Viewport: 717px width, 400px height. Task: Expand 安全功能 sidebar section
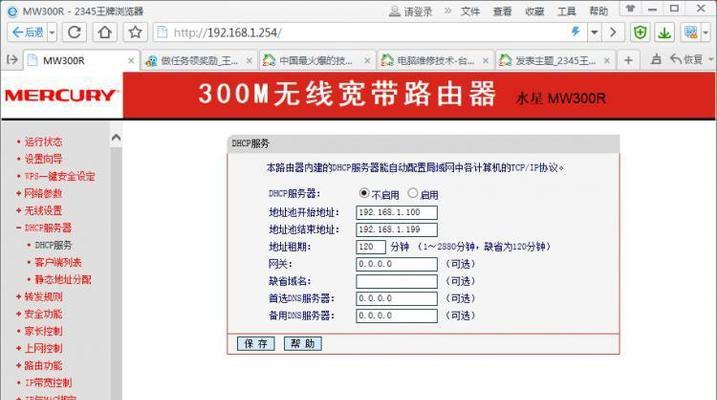pos(43,314)
